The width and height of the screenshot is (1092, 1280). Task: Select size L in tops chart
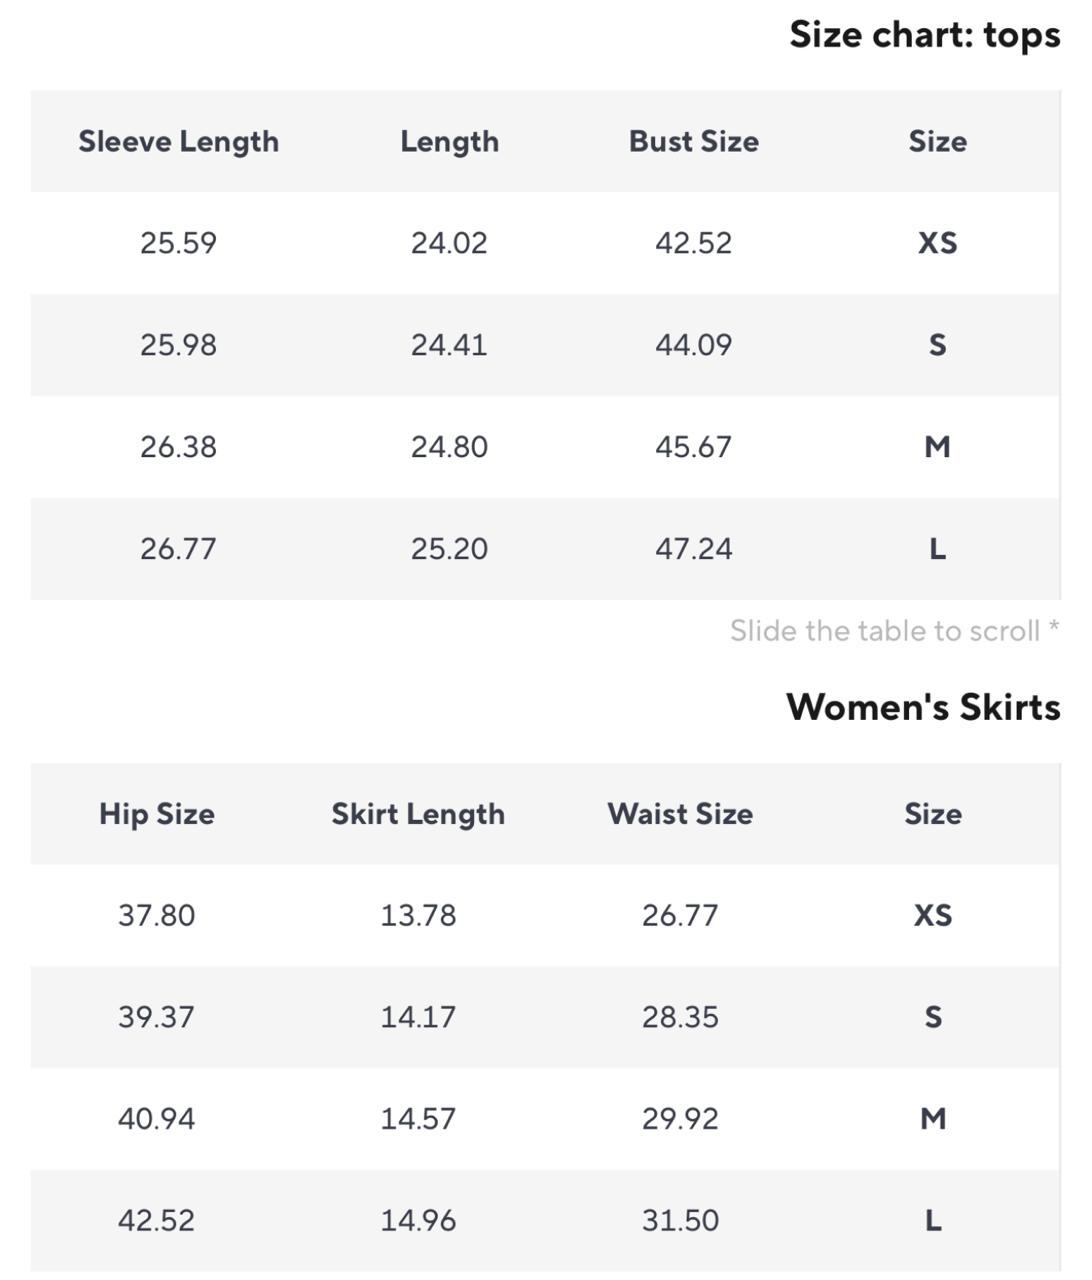(938, 549)
